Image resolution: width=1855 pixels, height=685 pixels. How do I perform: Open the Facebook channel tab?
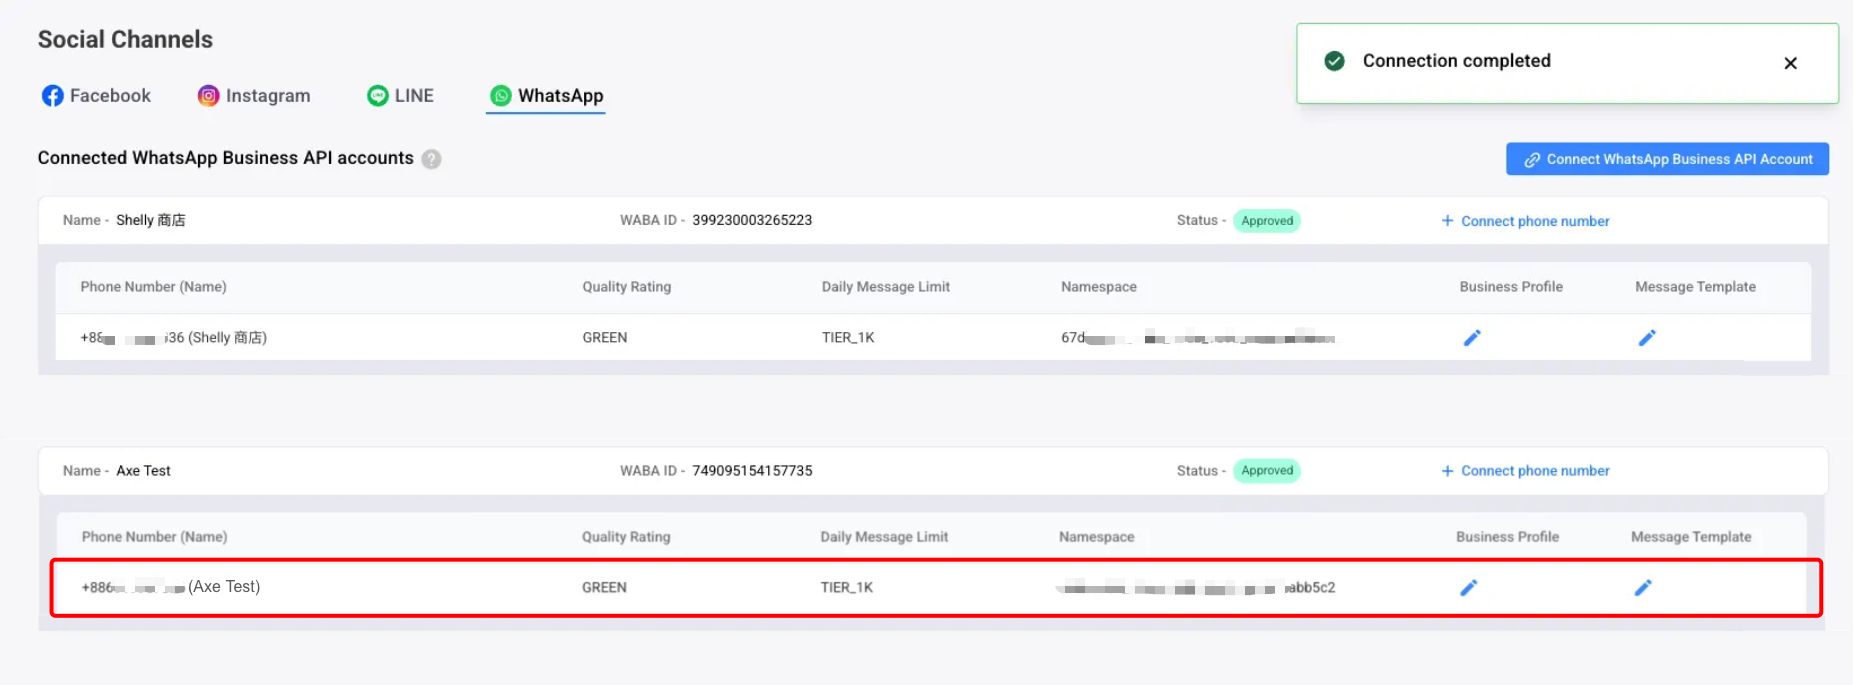point(96,96)
